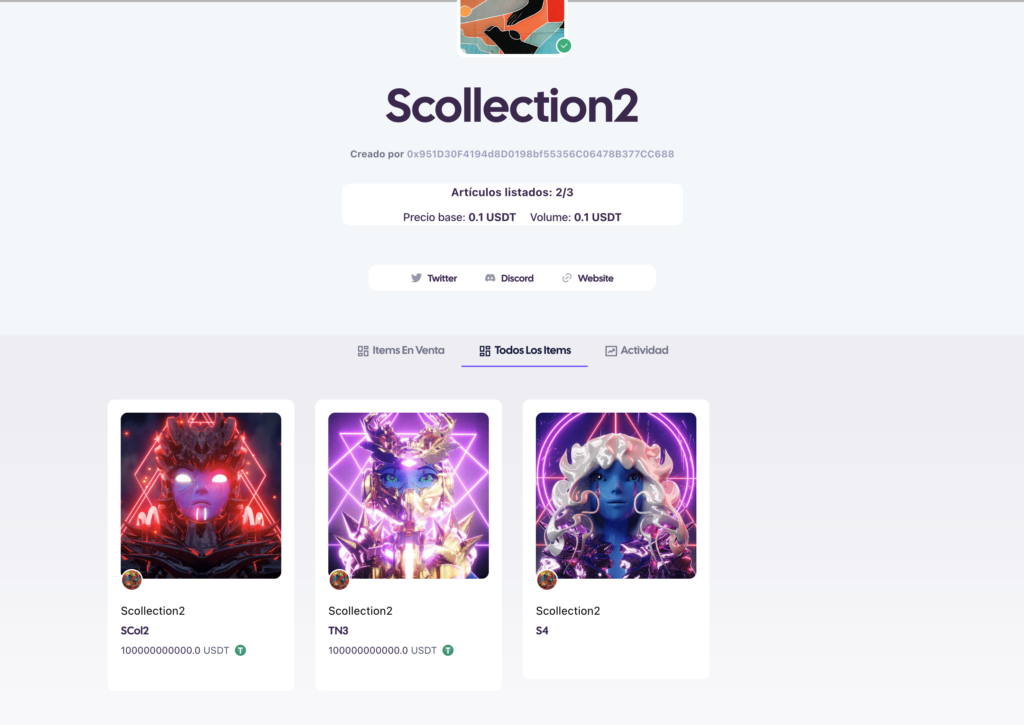Select the Todos Los Items tab
The image size is (1024, 725).
[x=525, y=351]
